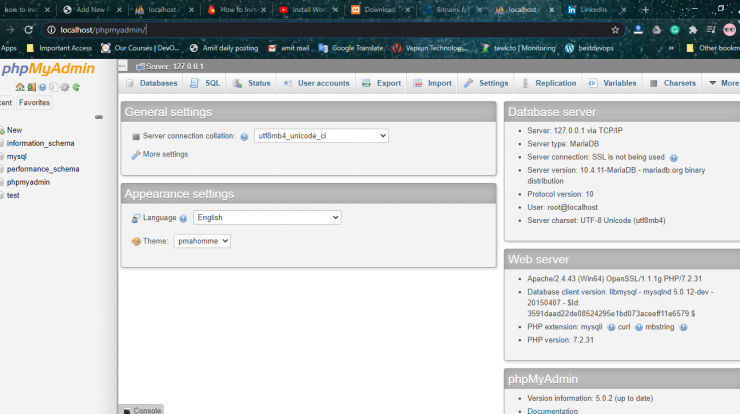The width and height of the screenshot is (740, 414).
Task: Open the Settings tab
Action: [486, 83]
